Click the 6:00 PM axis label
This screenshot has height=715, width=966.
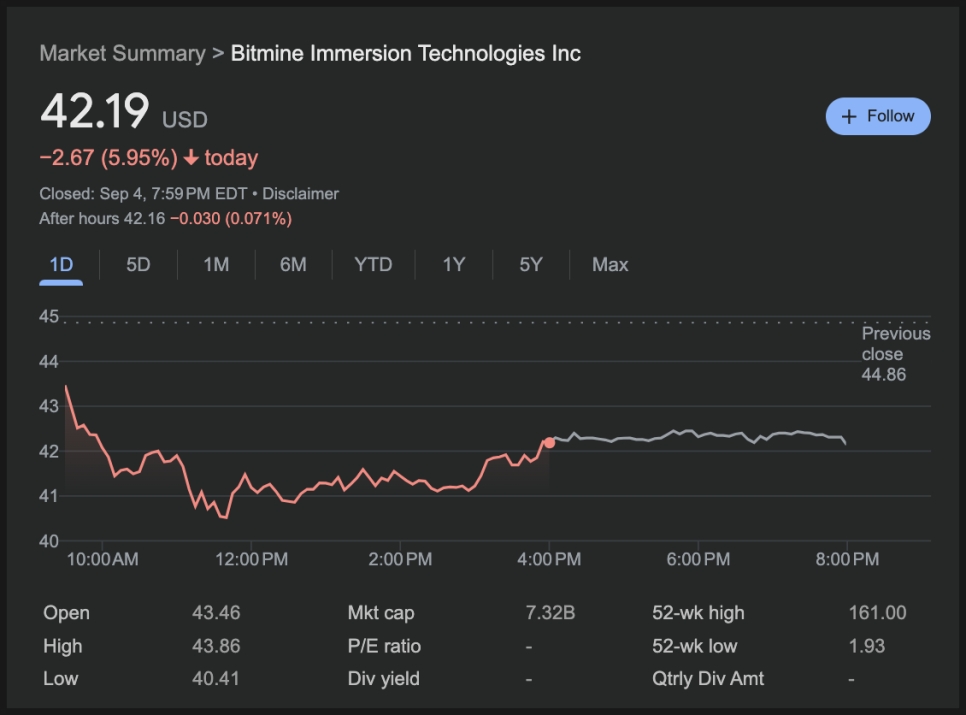click(x=698, y=559)
